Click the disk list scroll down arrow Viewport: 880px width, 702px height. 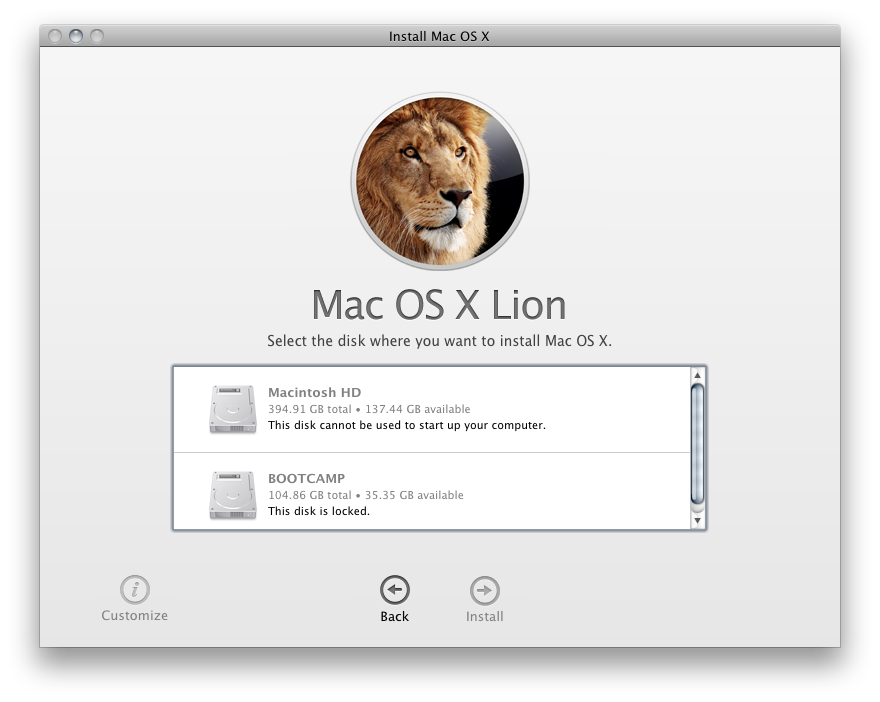click(697, 520)
